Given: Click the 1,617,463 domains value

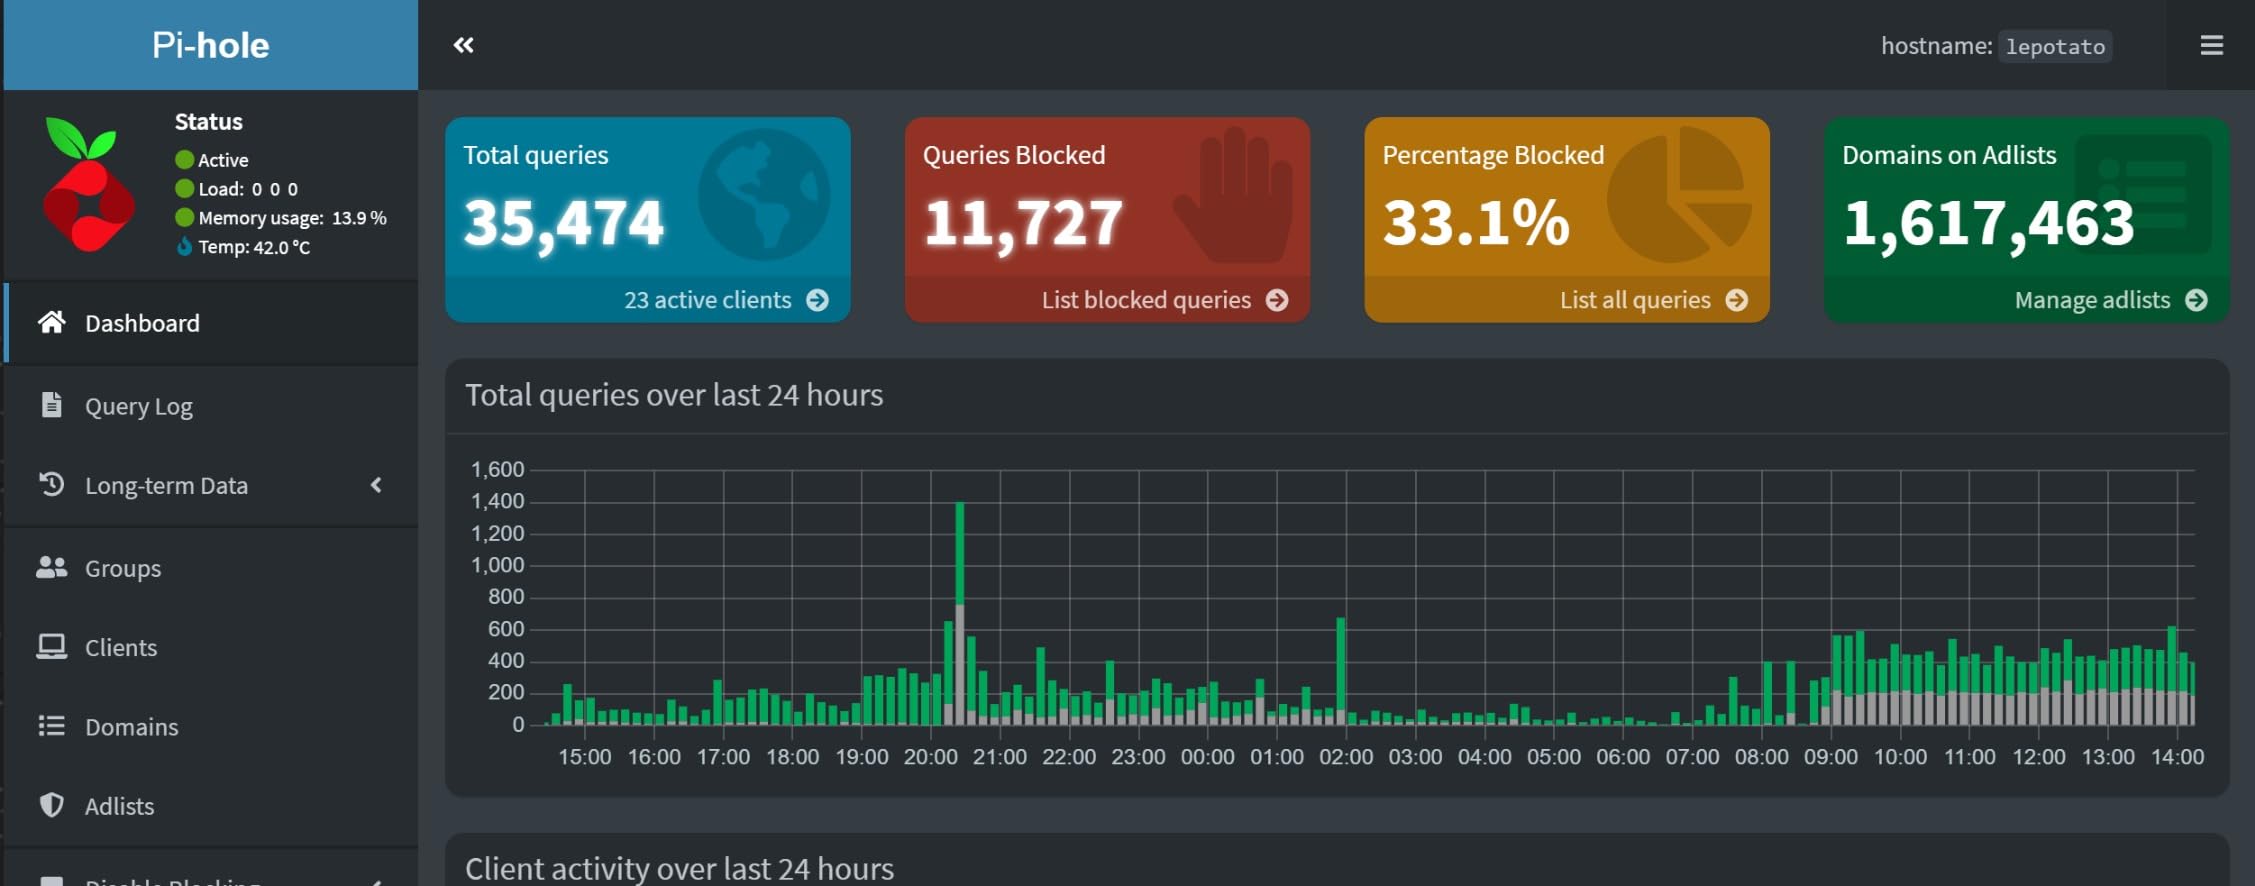Looking at the screenshot, I should (x=1988, y=222).
